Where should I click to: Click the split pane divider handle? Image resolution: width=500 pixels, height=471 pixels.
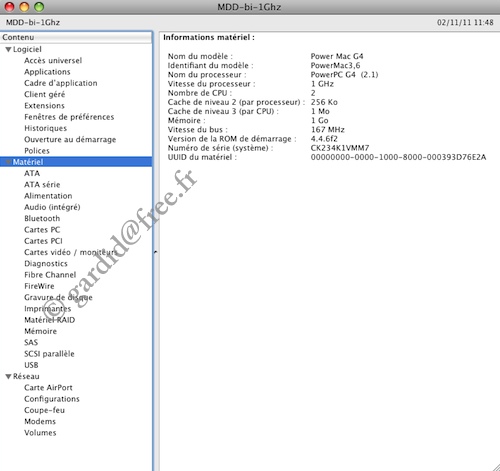point(156,252)
